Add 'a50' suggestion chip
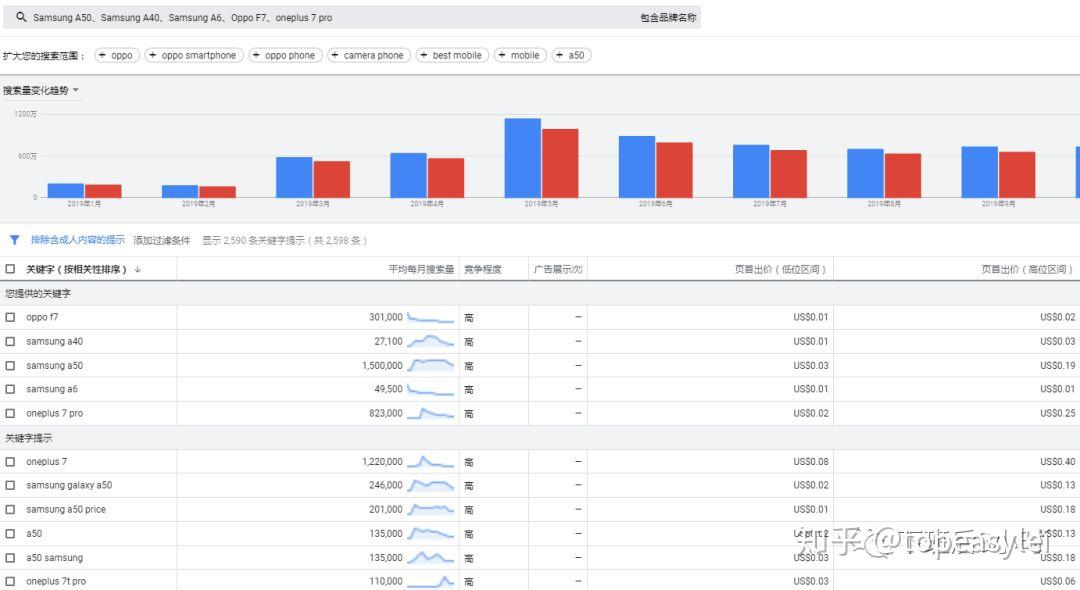The image size is (1080, 590). 572,55
